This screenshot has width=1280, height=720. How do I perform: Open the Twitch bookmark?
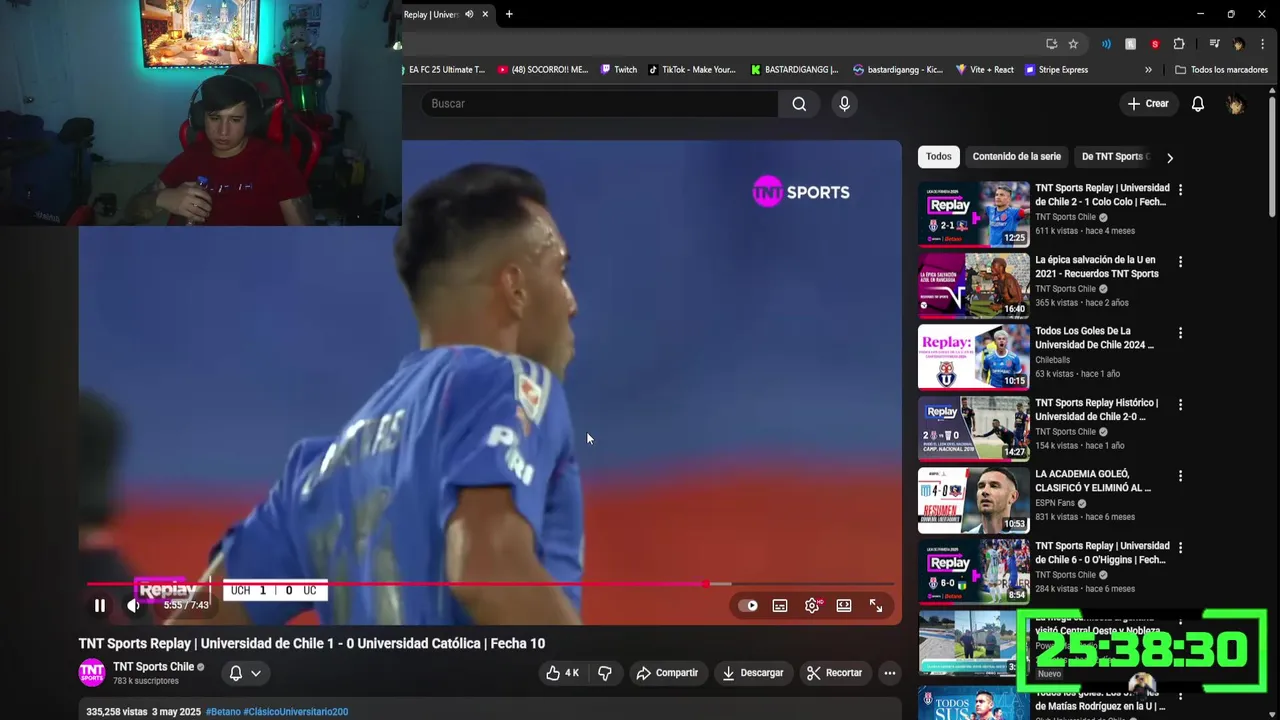(x=619, y=70)
